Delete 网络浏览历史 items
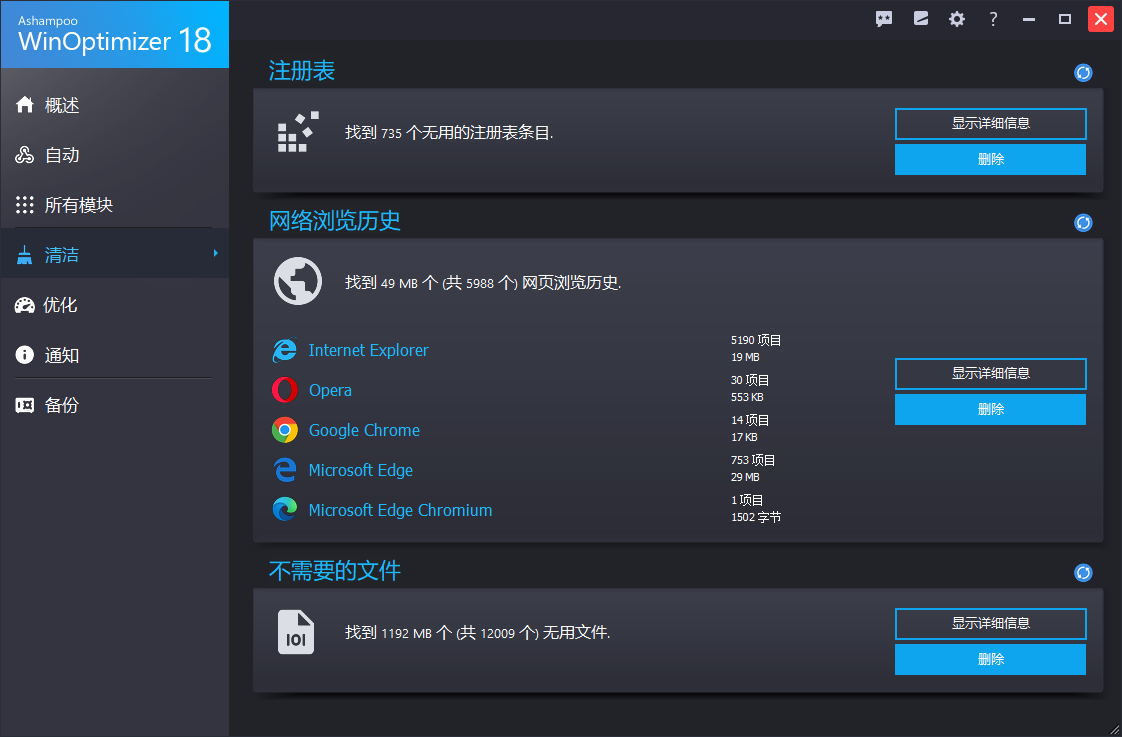The width and height of the screenshot is (1122, 737). coord(990,409)
